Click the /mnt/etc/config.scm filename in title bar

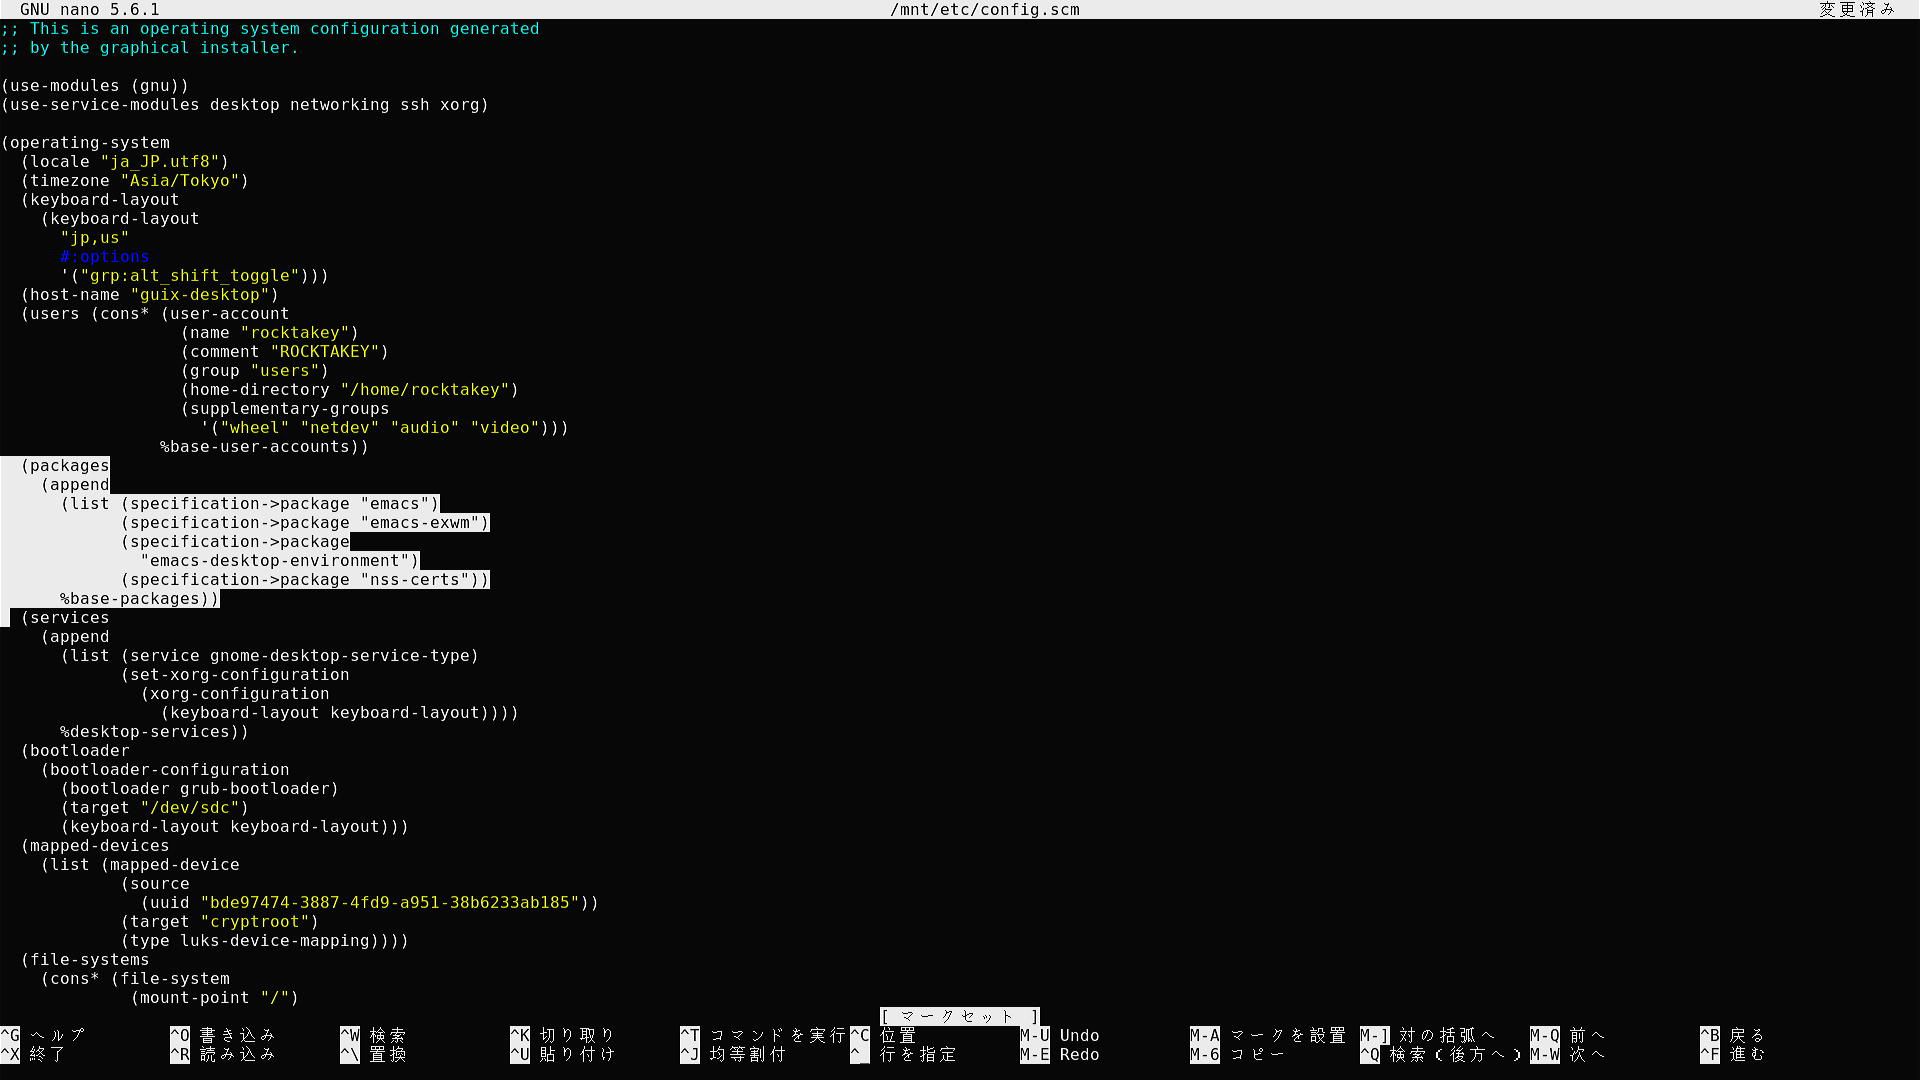point(984,10)
